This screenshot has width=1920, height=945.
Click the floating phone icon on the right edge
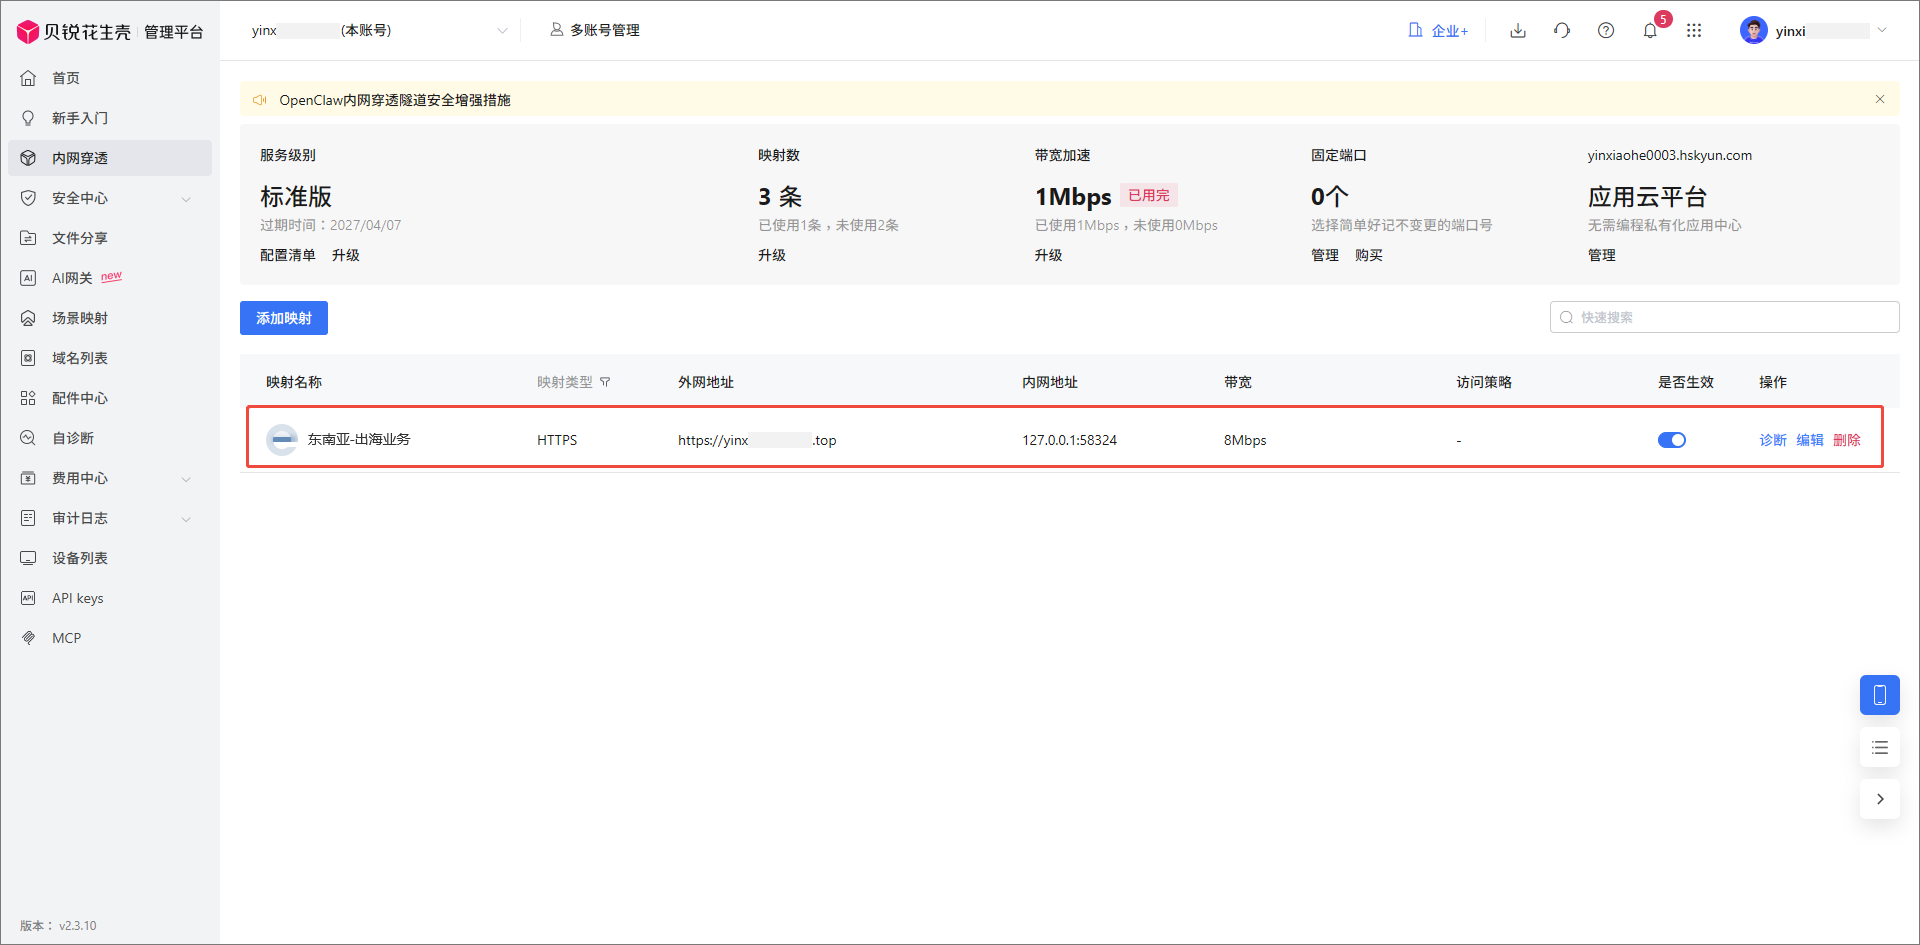click(x=1880, y=694)
